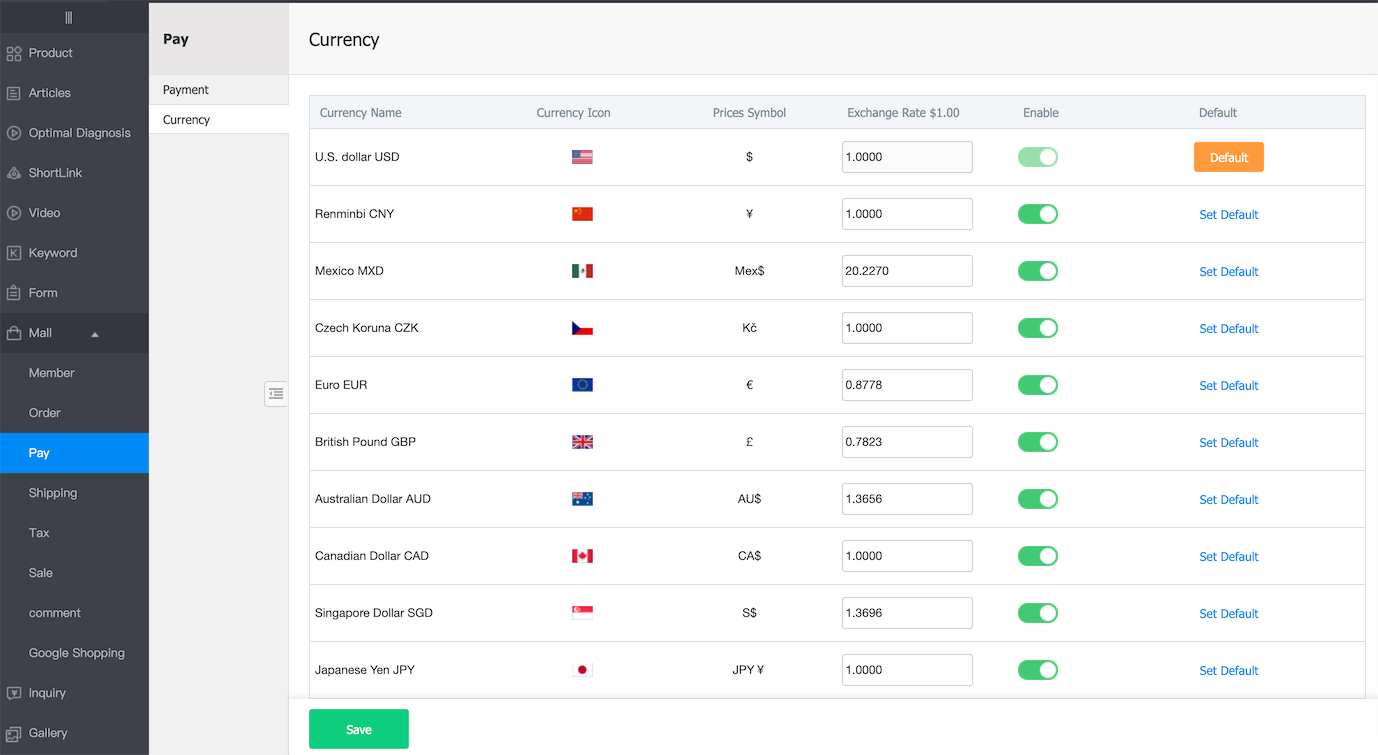Screen dimensions: 1378x755
Task: Click the Product icon in sidebar
Action: pyautogui.click(x=14, y=53)
